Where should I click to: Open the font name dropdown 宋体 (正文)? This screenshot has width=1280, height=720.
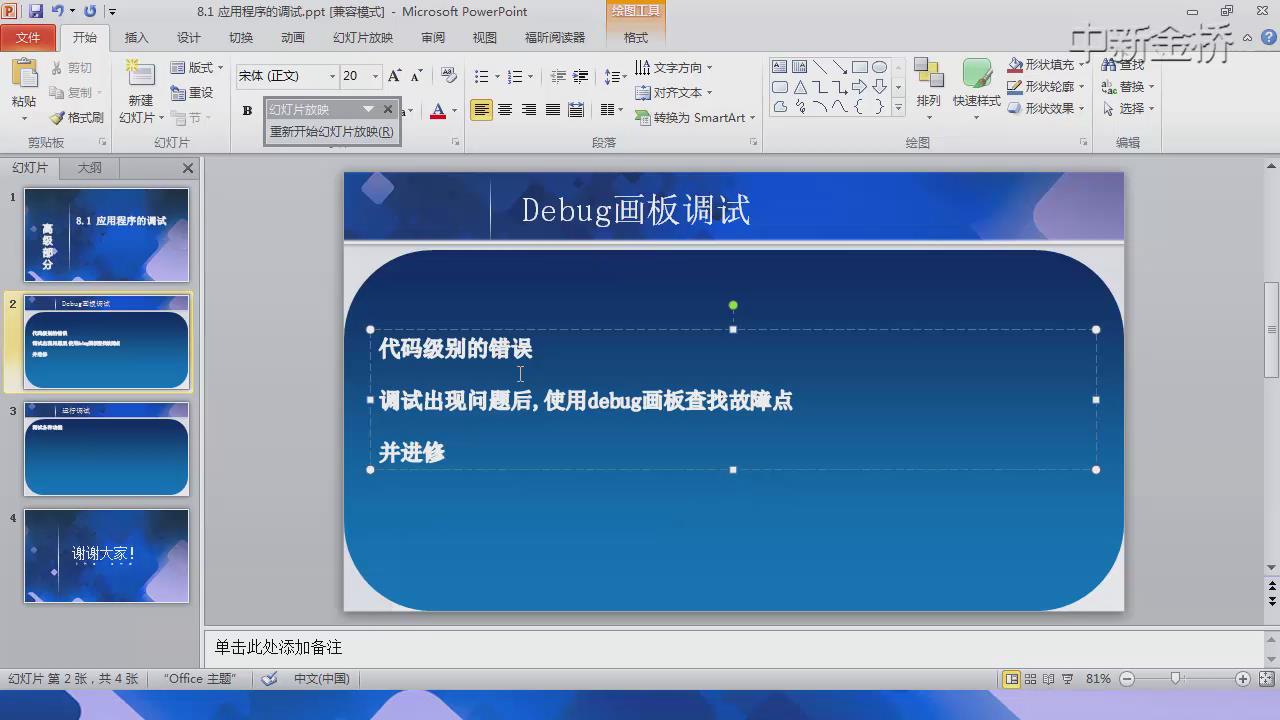(332, 76)
